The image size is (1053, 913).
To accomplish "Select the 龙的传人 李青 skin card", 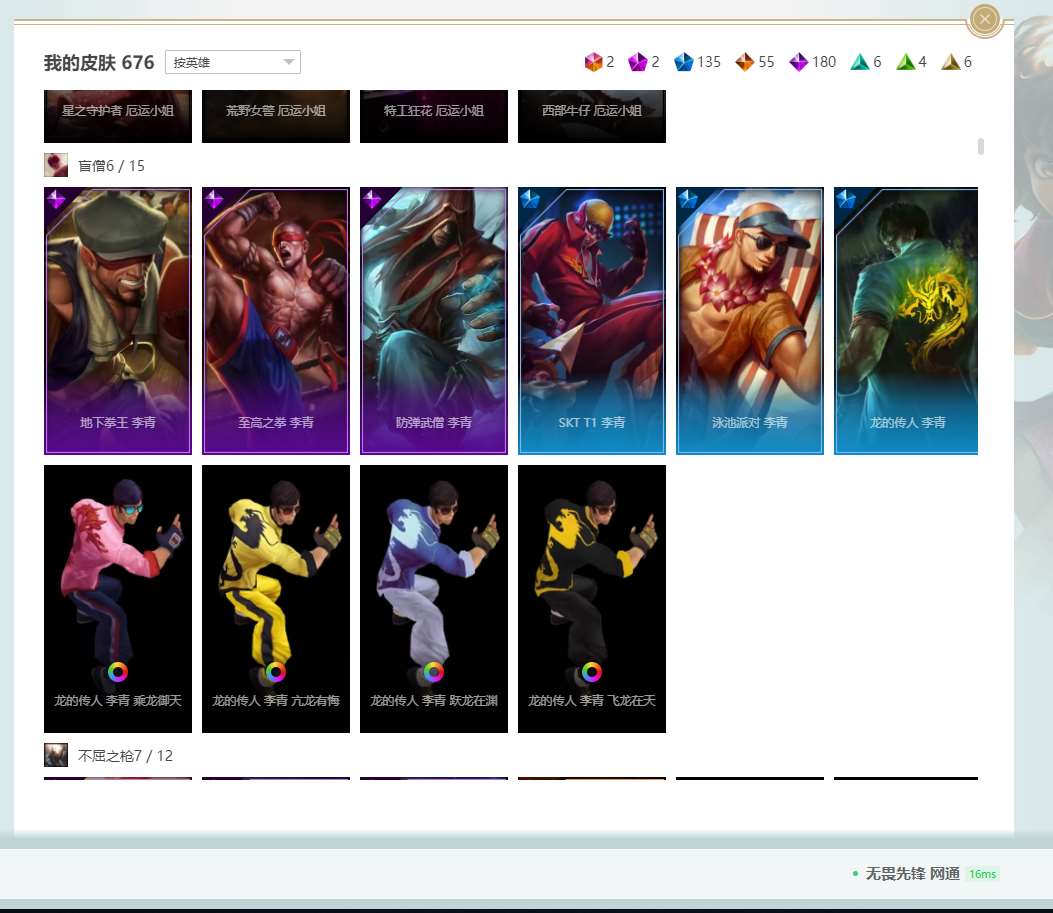I will [906, 321].
